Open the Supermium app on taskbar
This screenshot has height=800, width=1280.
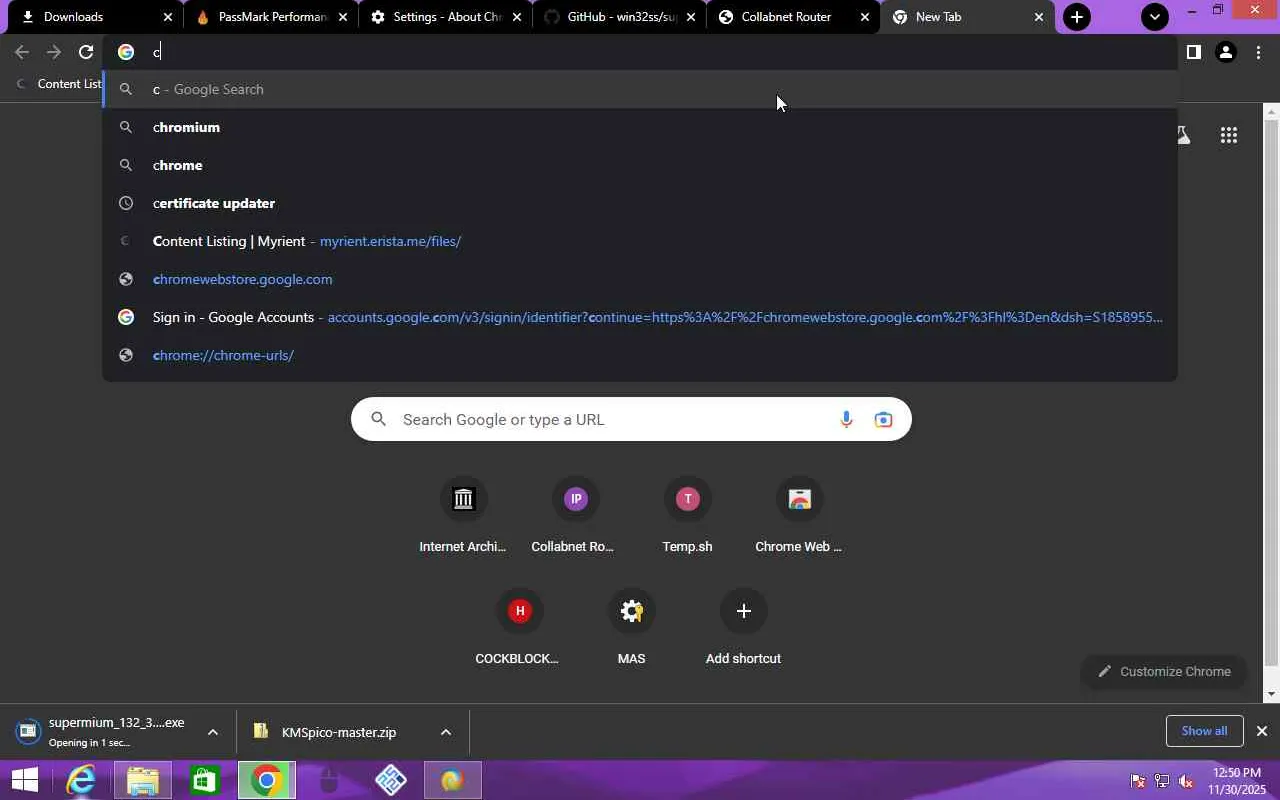tap(453, 781)
